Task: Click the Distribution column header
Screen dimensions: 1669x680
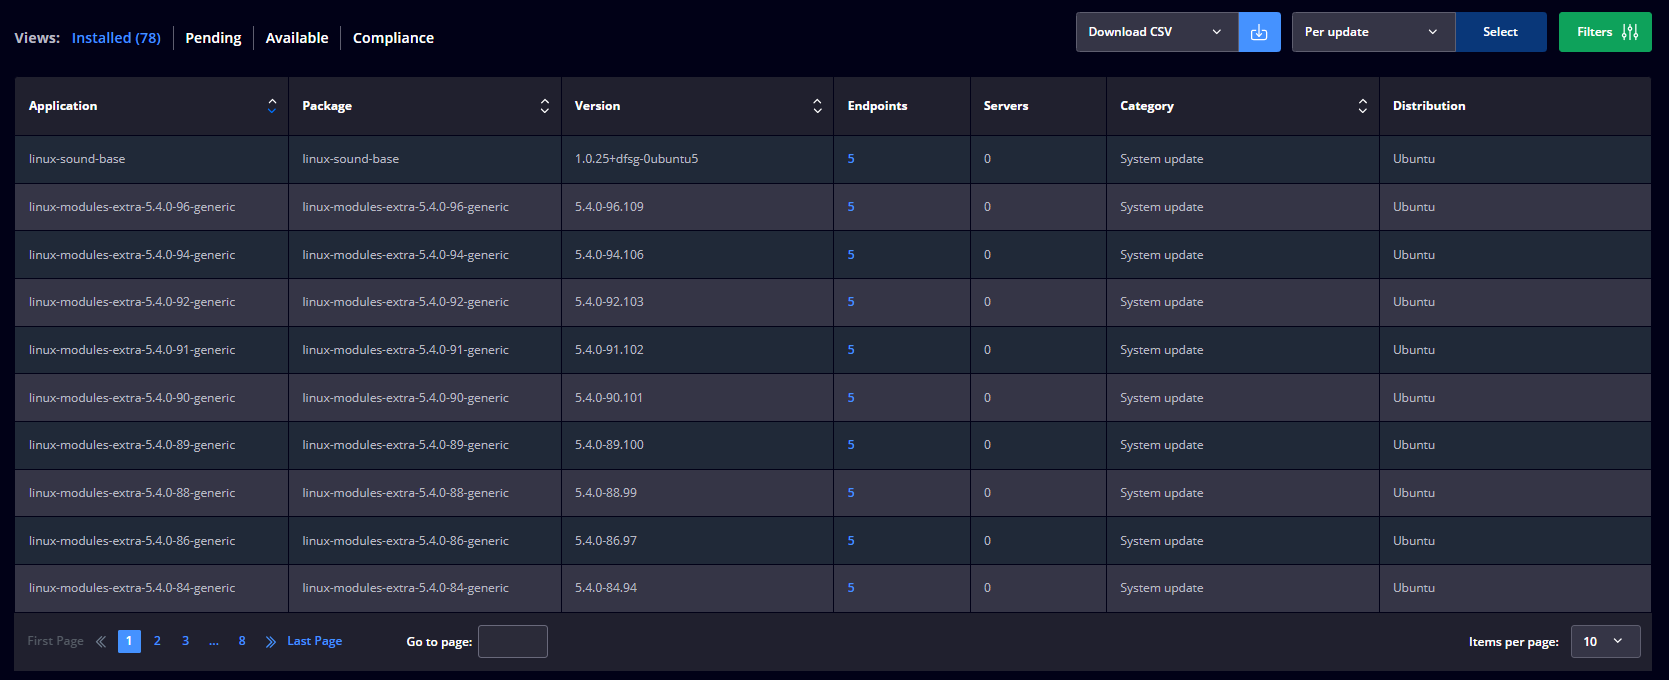Action: [1429, 106]
